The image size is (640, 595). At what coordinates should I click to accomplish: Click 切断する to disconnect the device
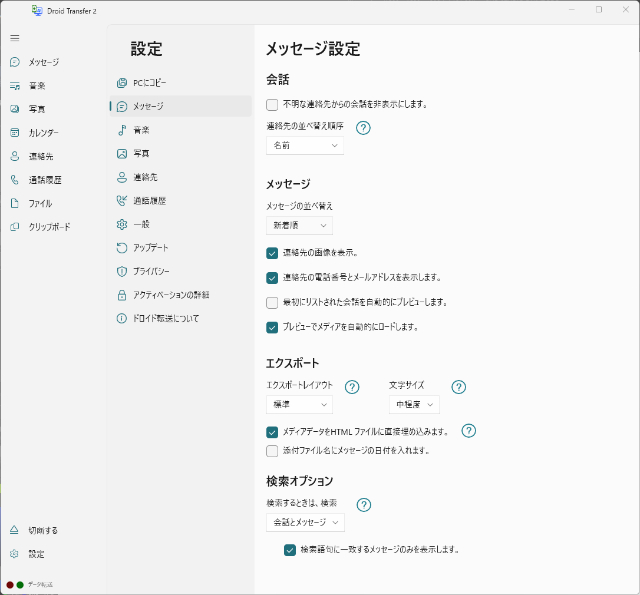pyautogui.click(x=43, y=530)
